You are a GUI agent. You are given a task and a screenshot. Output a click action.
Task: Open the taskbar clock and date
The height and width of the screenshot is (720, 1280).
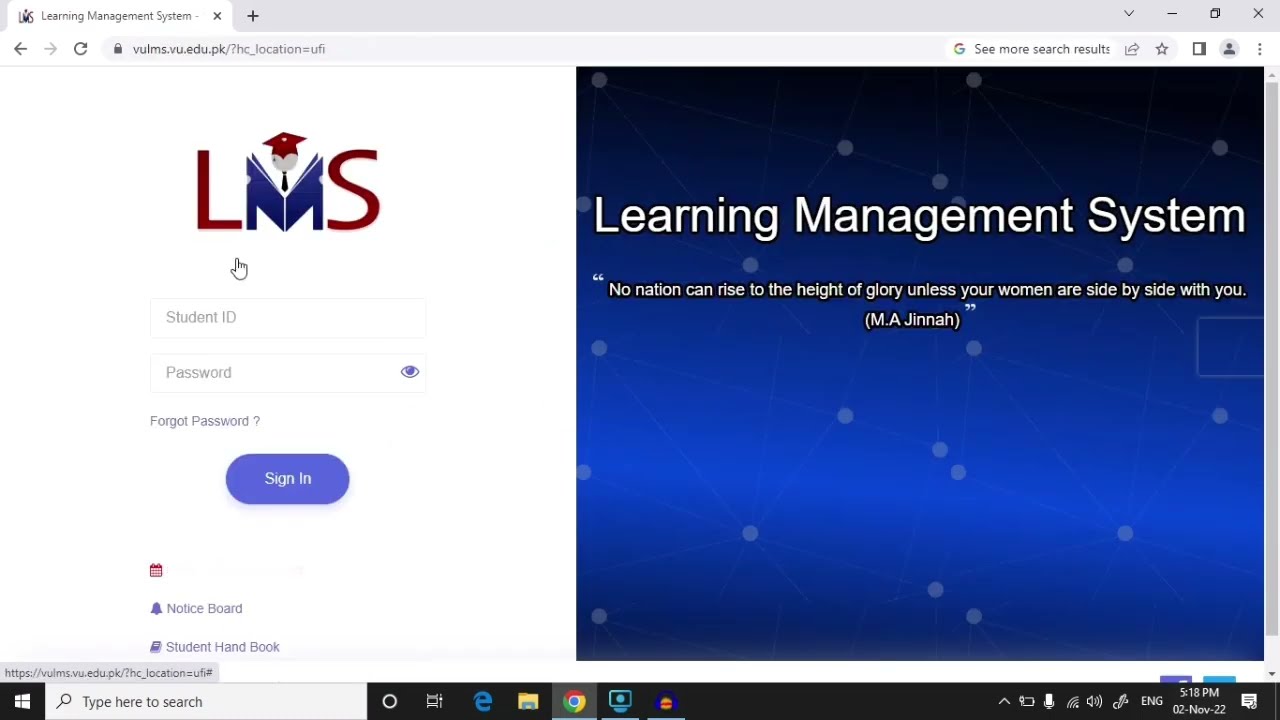(1199, 701)
